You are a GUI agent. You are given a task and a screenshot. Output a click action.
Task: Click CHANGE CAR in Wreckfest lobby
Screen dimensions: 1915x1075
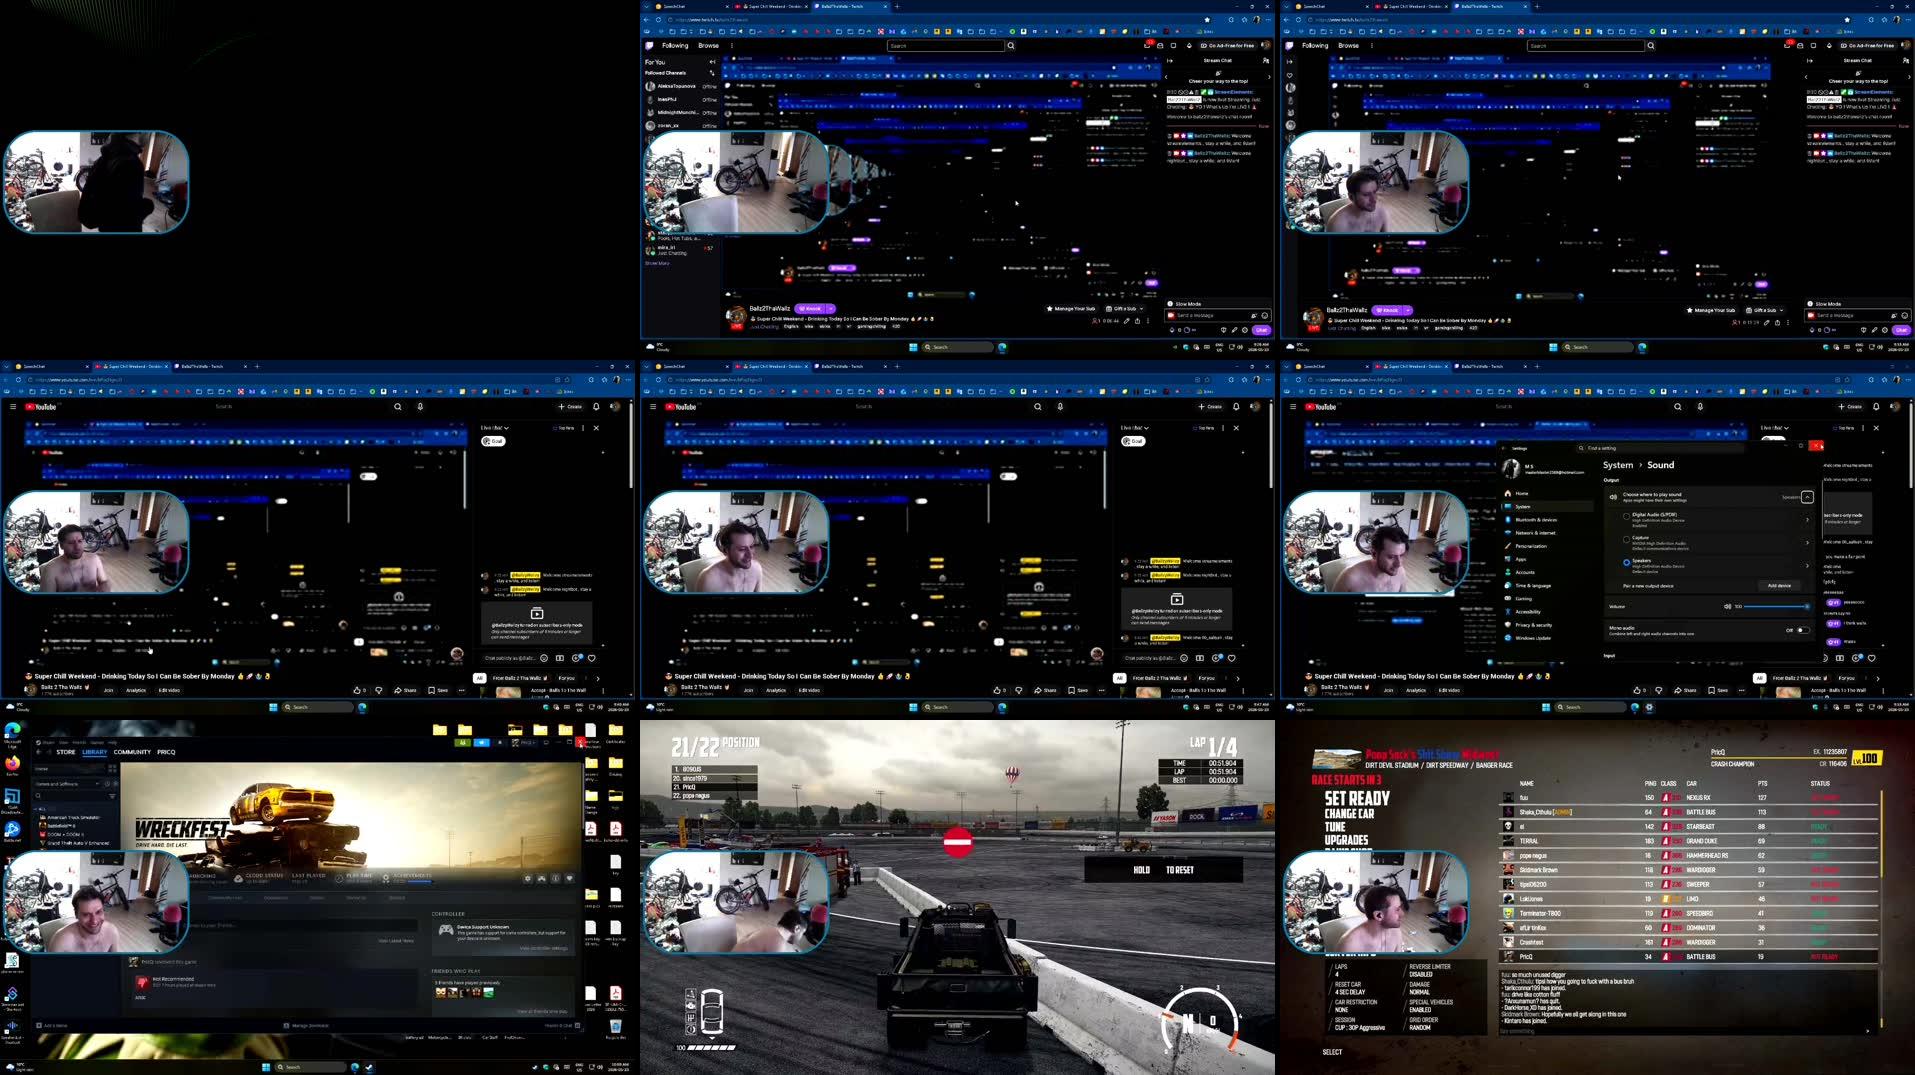click(1349, 814)
